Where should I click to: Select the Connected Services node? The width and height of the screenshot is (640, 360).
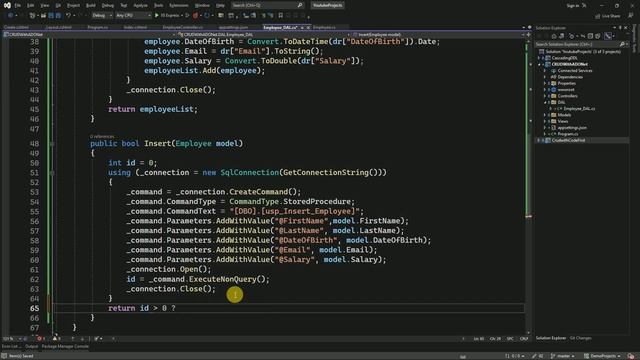tap(575, 71)
